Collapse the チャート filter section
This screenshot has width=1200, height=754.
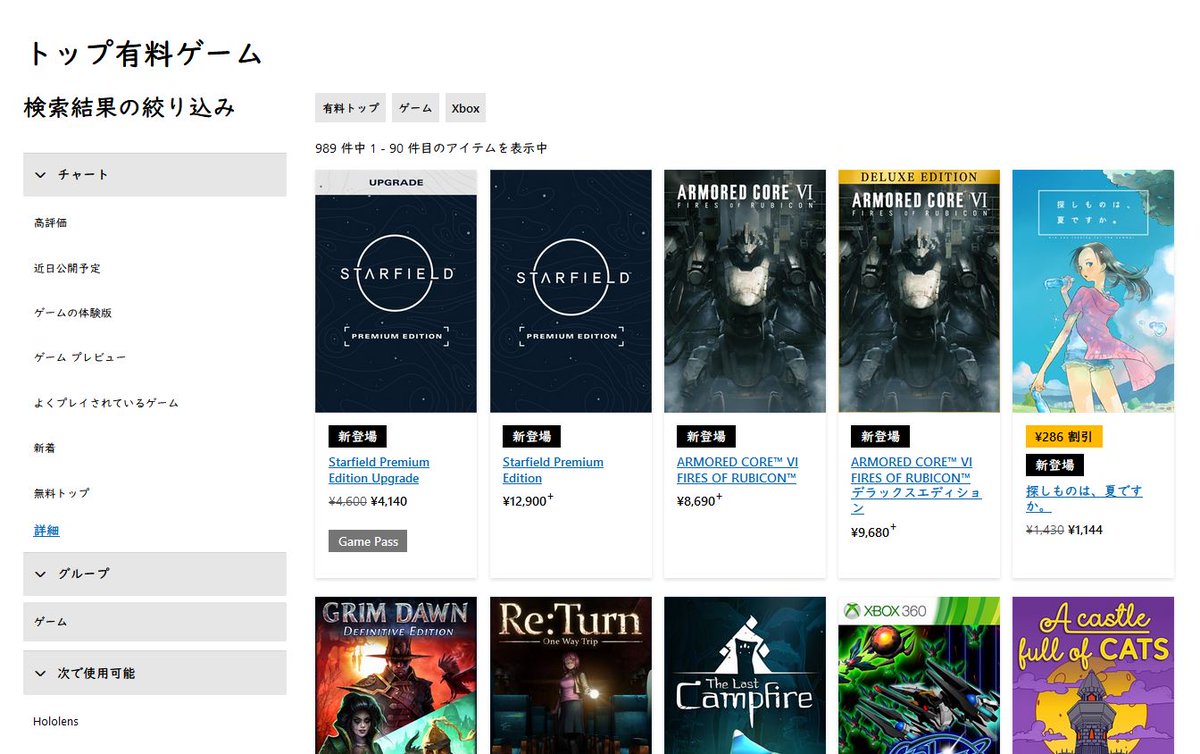154,174
